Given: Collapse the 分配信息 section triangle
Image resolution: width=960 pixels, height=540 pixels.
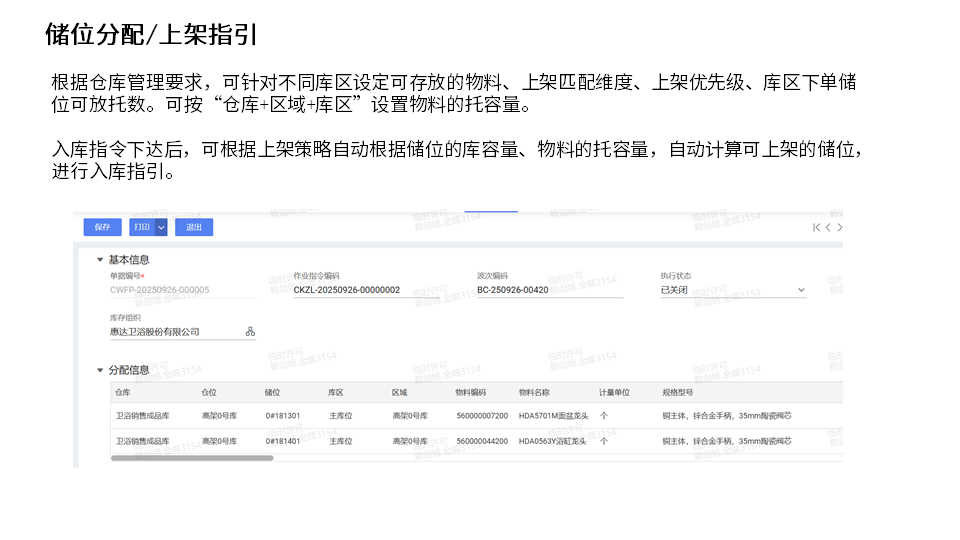Looking at the screenshot, I should [x=100, y=370].
